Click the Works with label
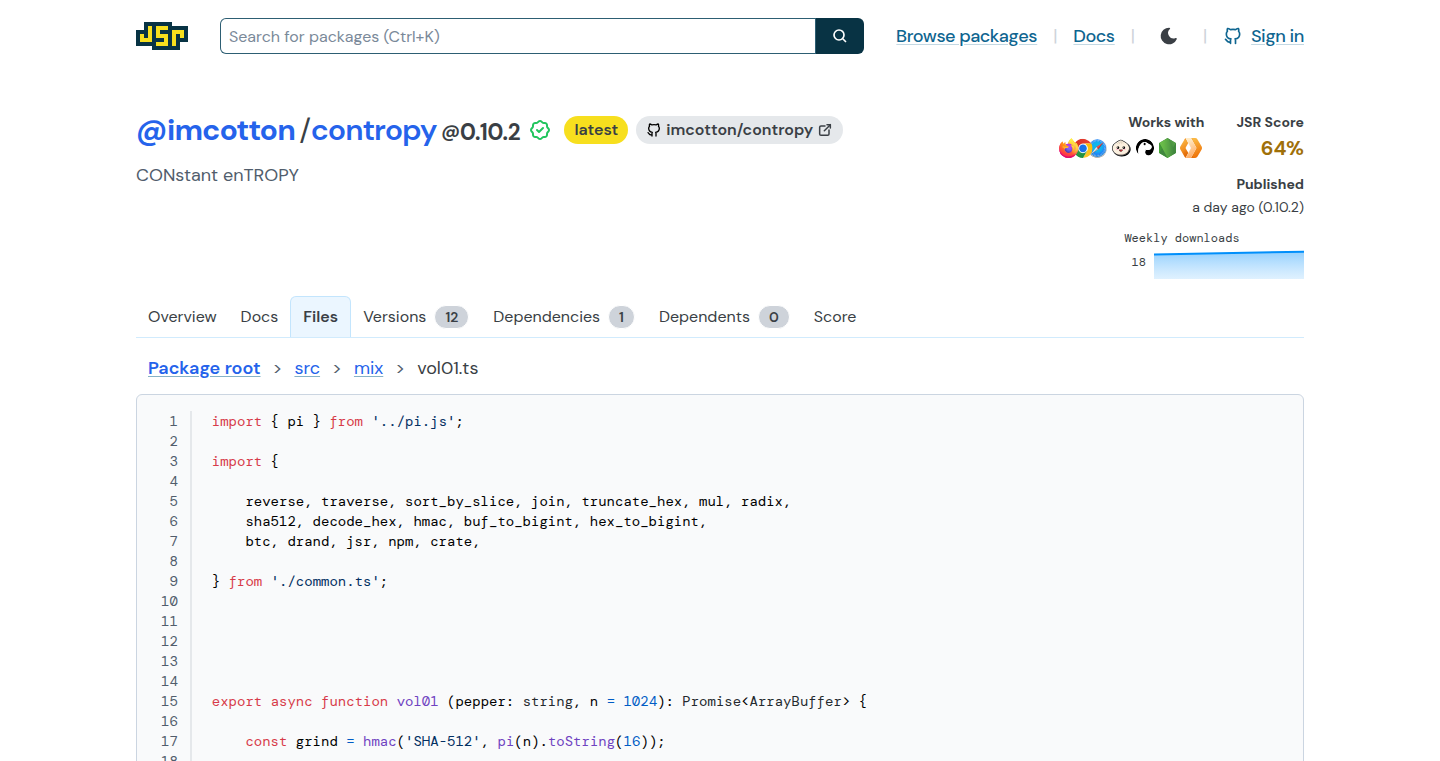 pos(1166,122)
